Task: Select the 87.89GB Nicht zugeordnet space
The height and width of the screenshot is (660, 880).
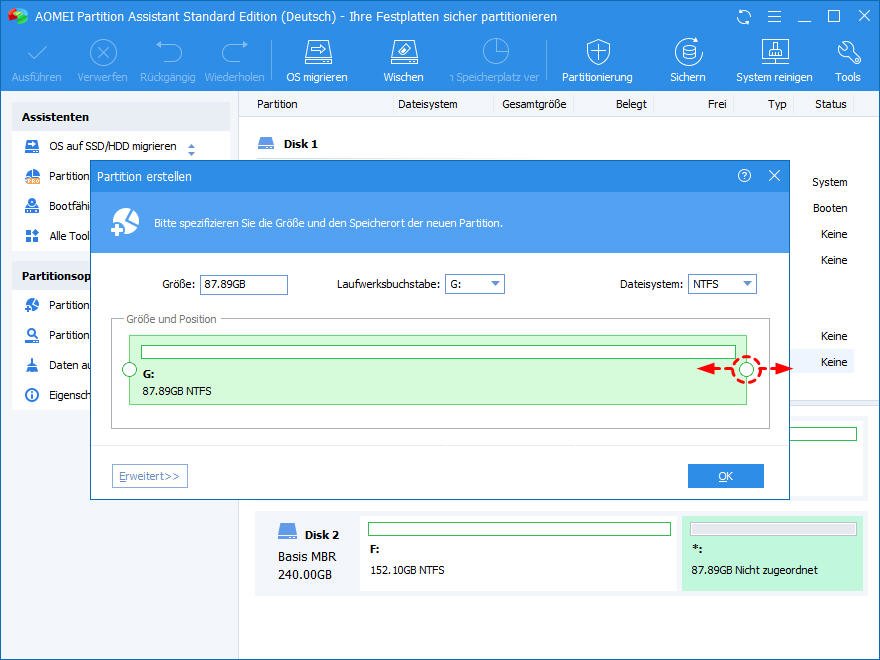Action: tap(772, 553)
